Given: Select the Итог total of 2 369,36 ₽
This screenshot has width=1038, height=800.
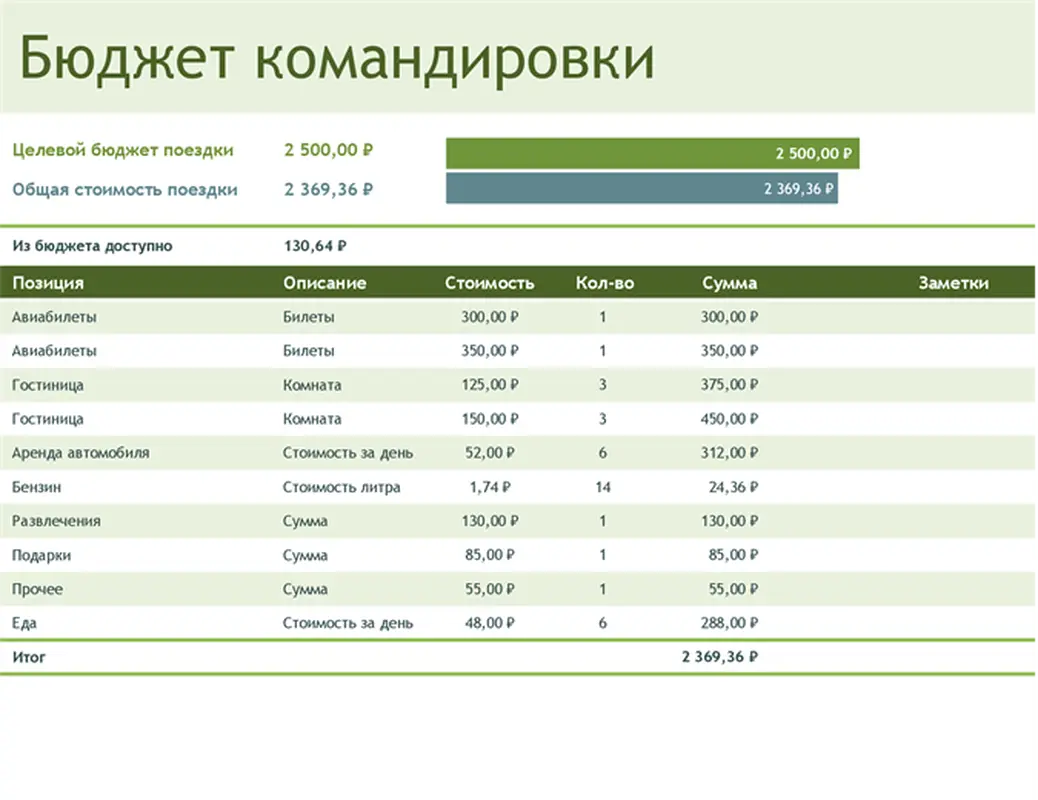Looking at the screenshot, I should tap(720, 657).
